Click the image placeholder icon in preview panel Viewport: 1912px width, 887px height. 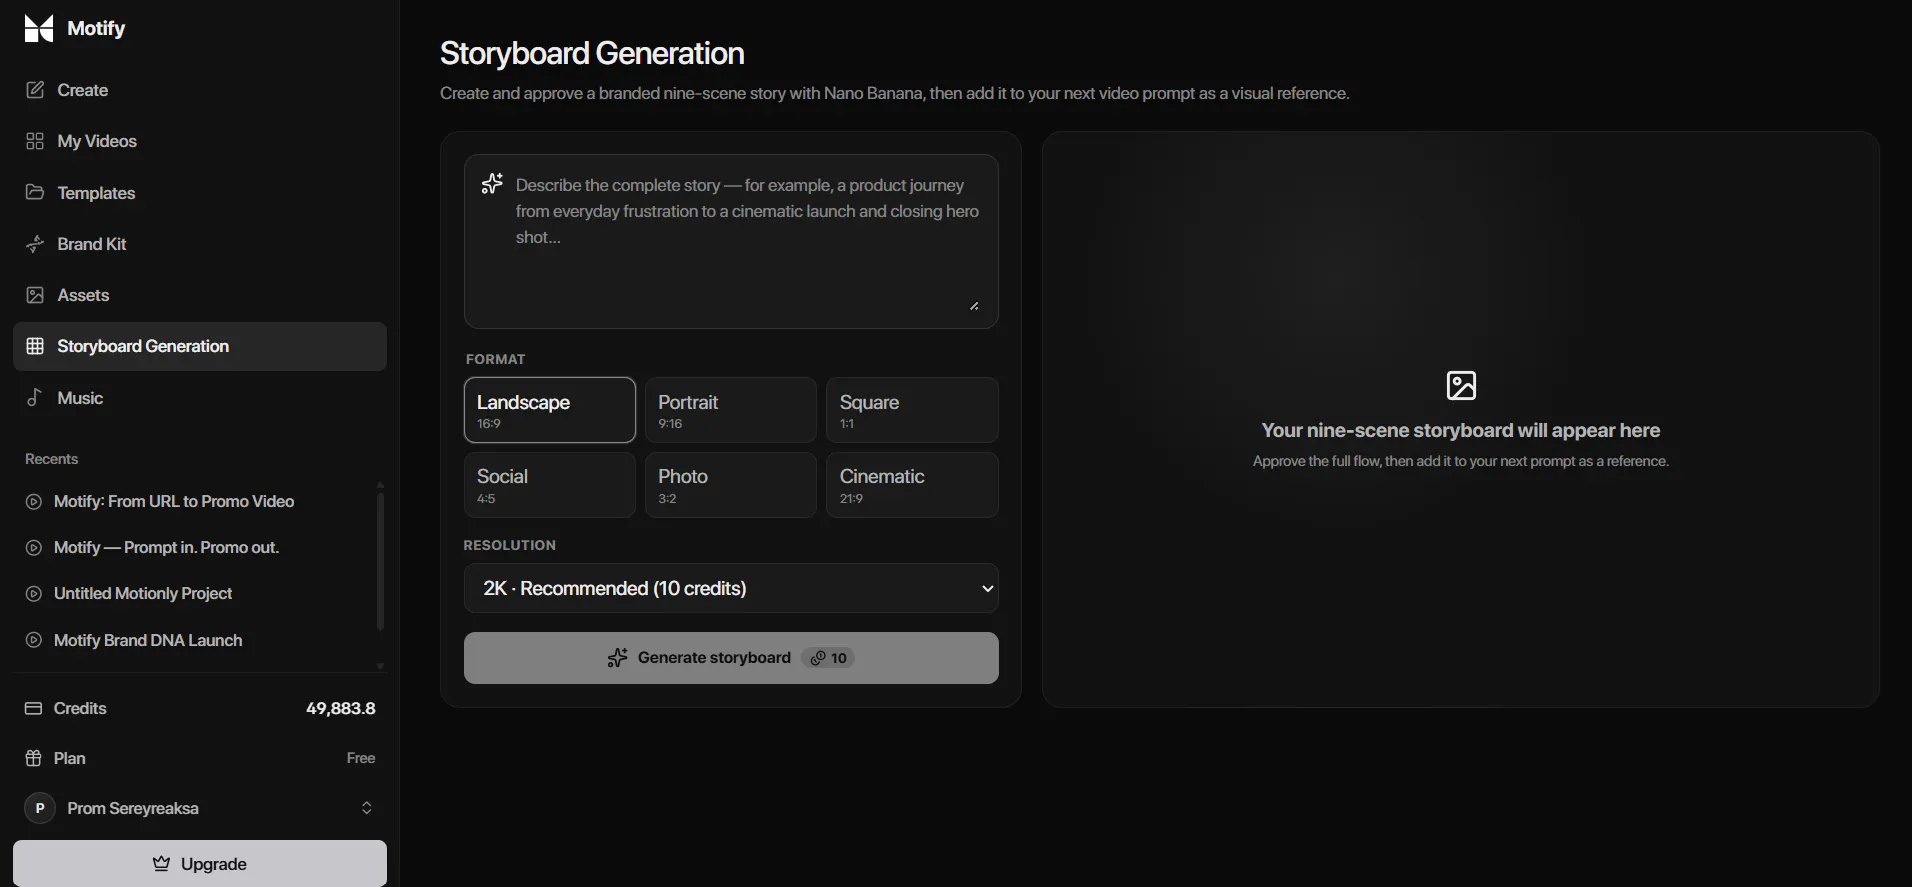1461,385
